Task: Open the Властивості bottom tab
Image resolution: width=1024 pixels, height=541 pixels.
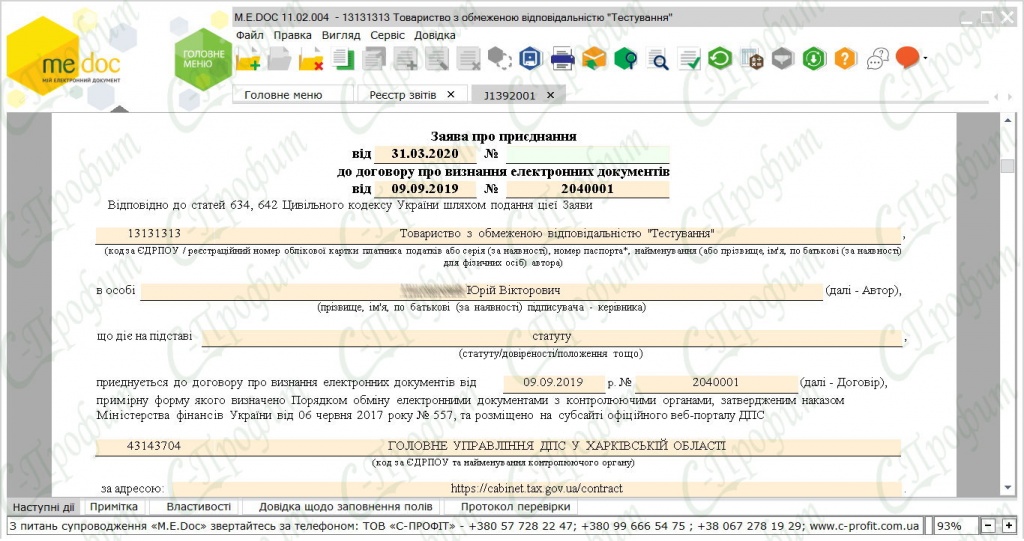Action: point(199,507)
